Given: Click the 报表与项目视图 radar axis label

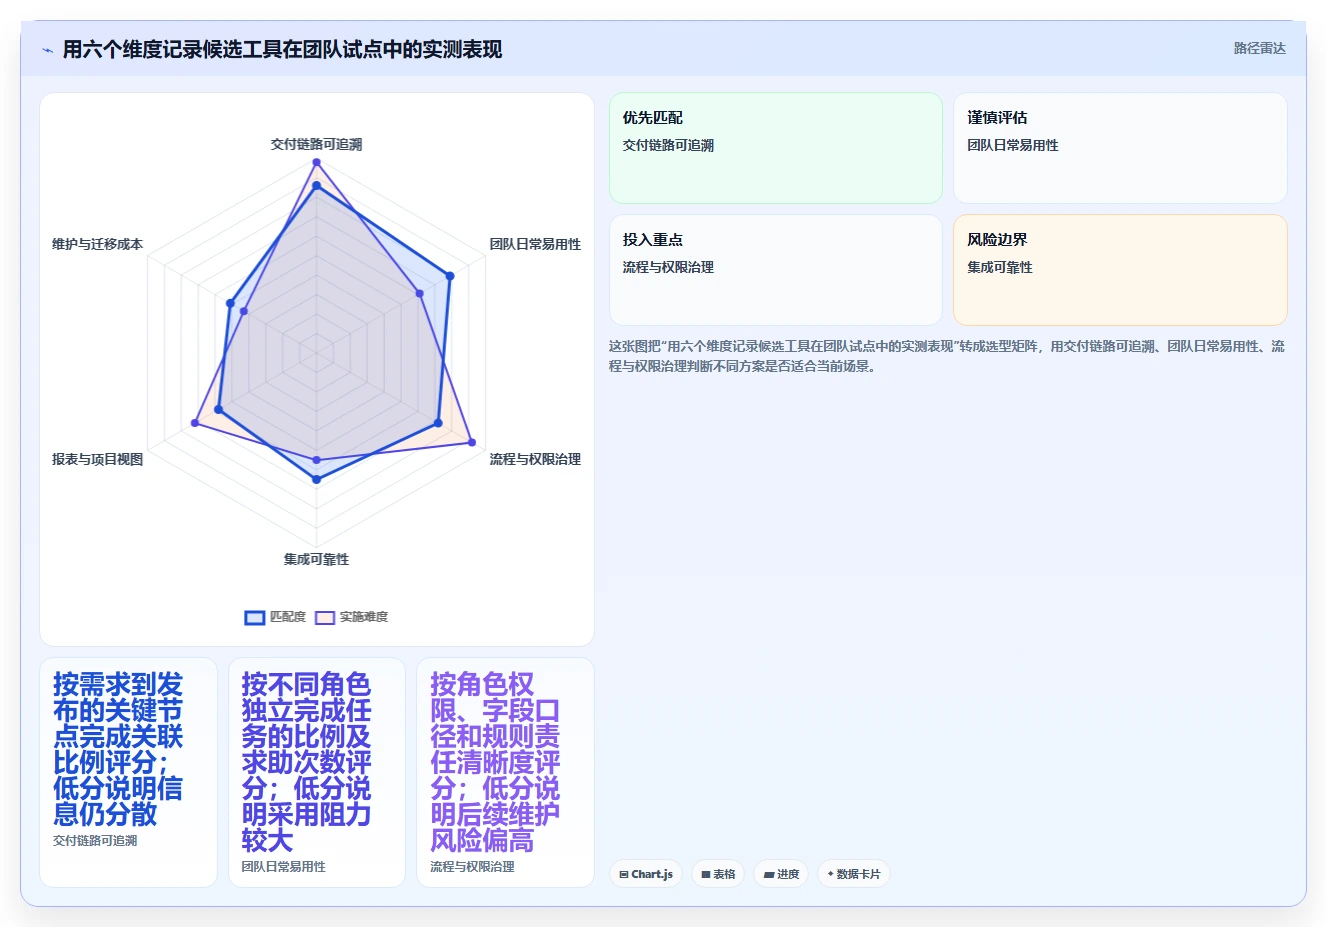Looking at the screenshot, I should click(x=97, y=459).
